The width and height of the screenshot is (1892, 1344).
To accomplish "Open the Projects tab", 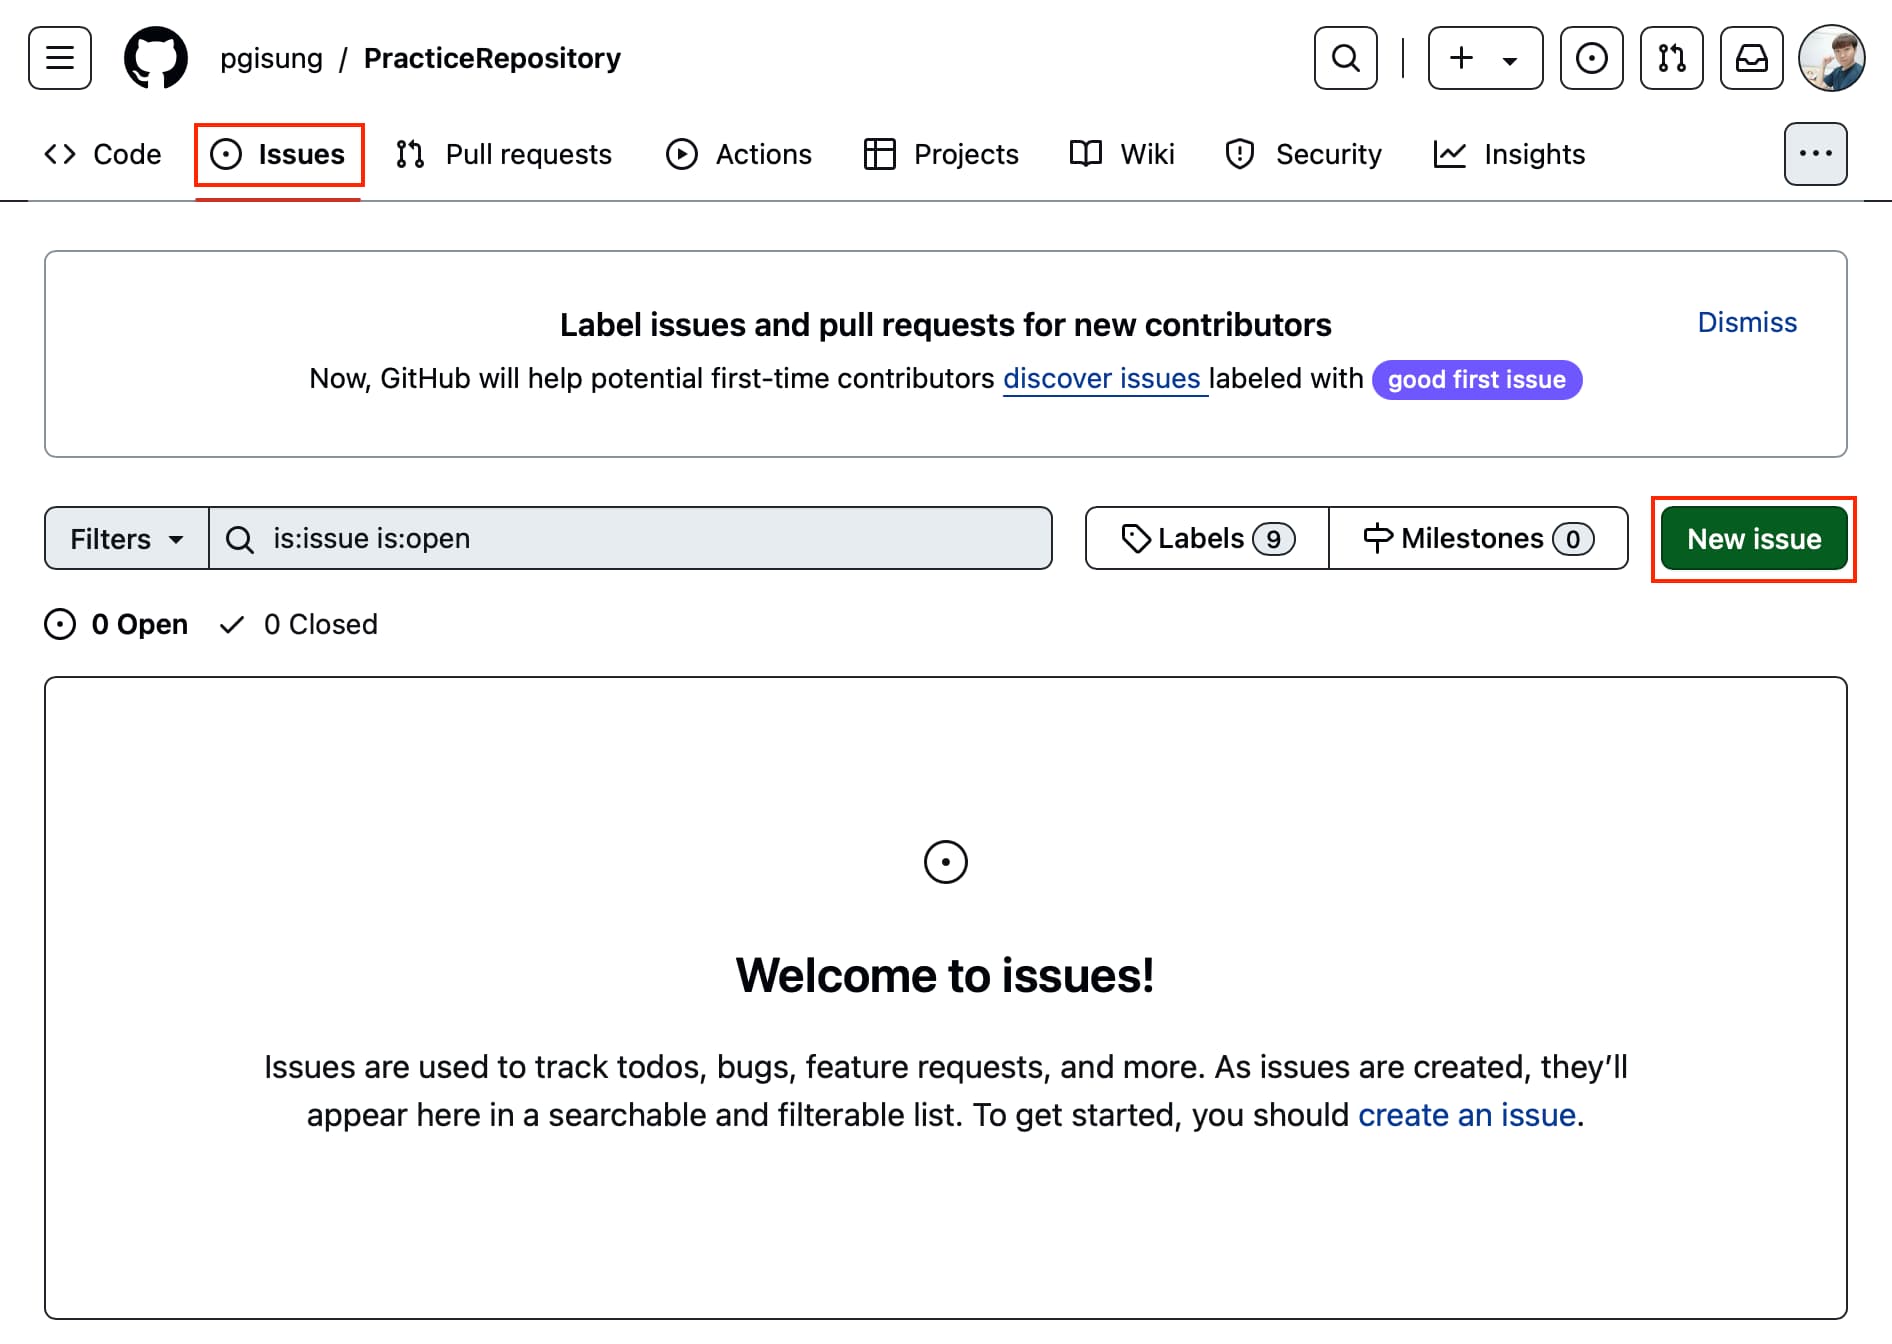I will [x=941, y=154].
